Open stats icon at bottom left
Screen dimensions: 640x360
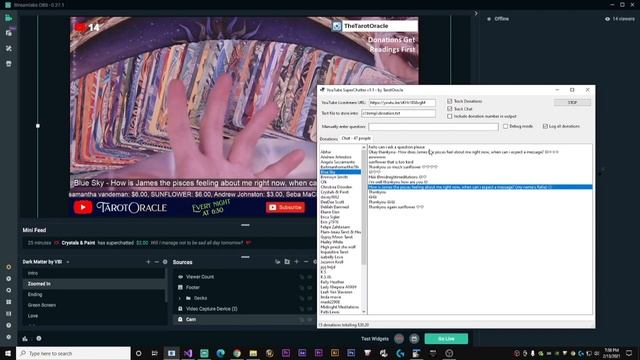(25, 338)
